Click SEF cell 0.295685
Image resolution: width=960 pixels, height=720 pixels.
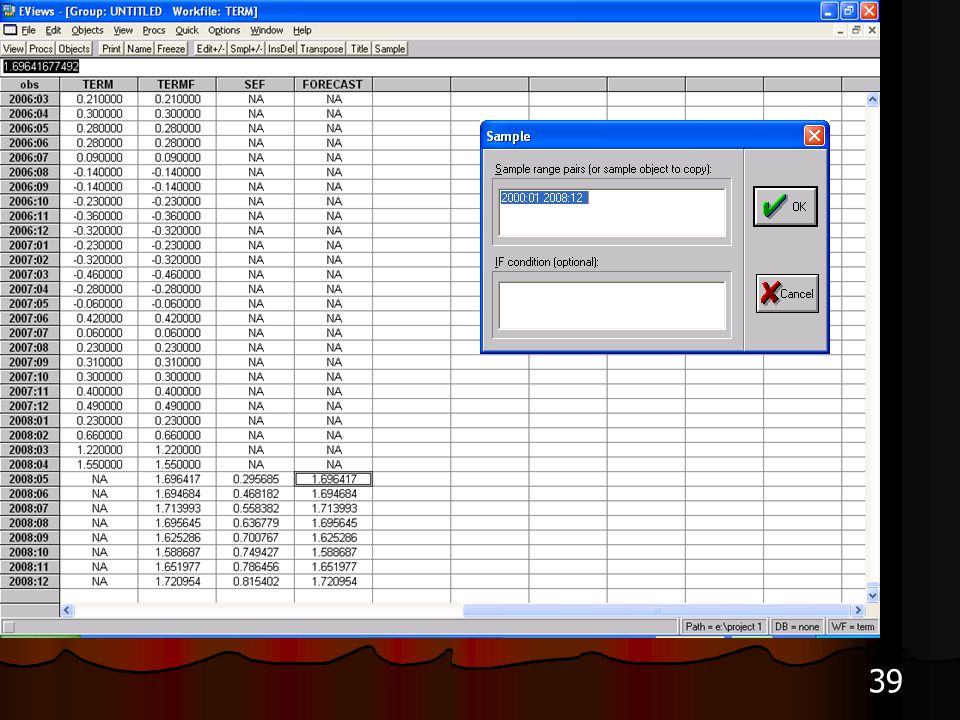(255, 479)
